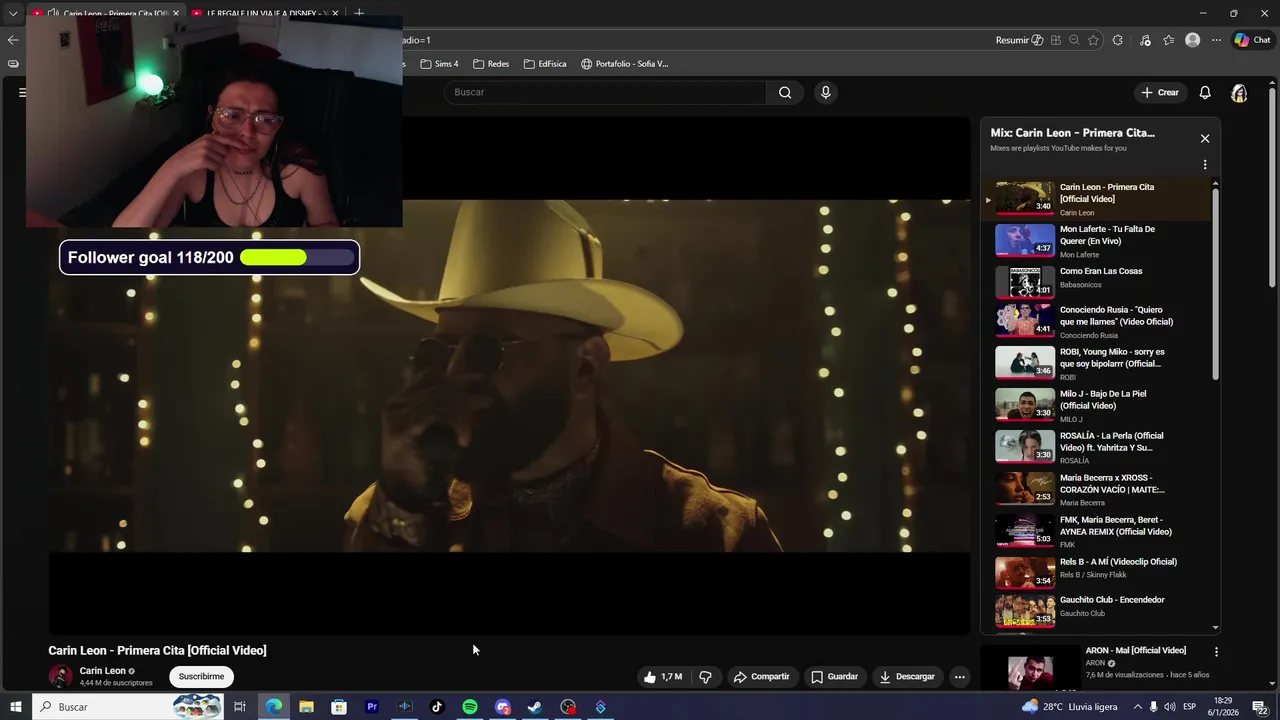Image resolution: width=1280 pixels, height=720 pixels.
Task: Open the Mix playlist three-dot options
Action: (x=1205, y=164)
